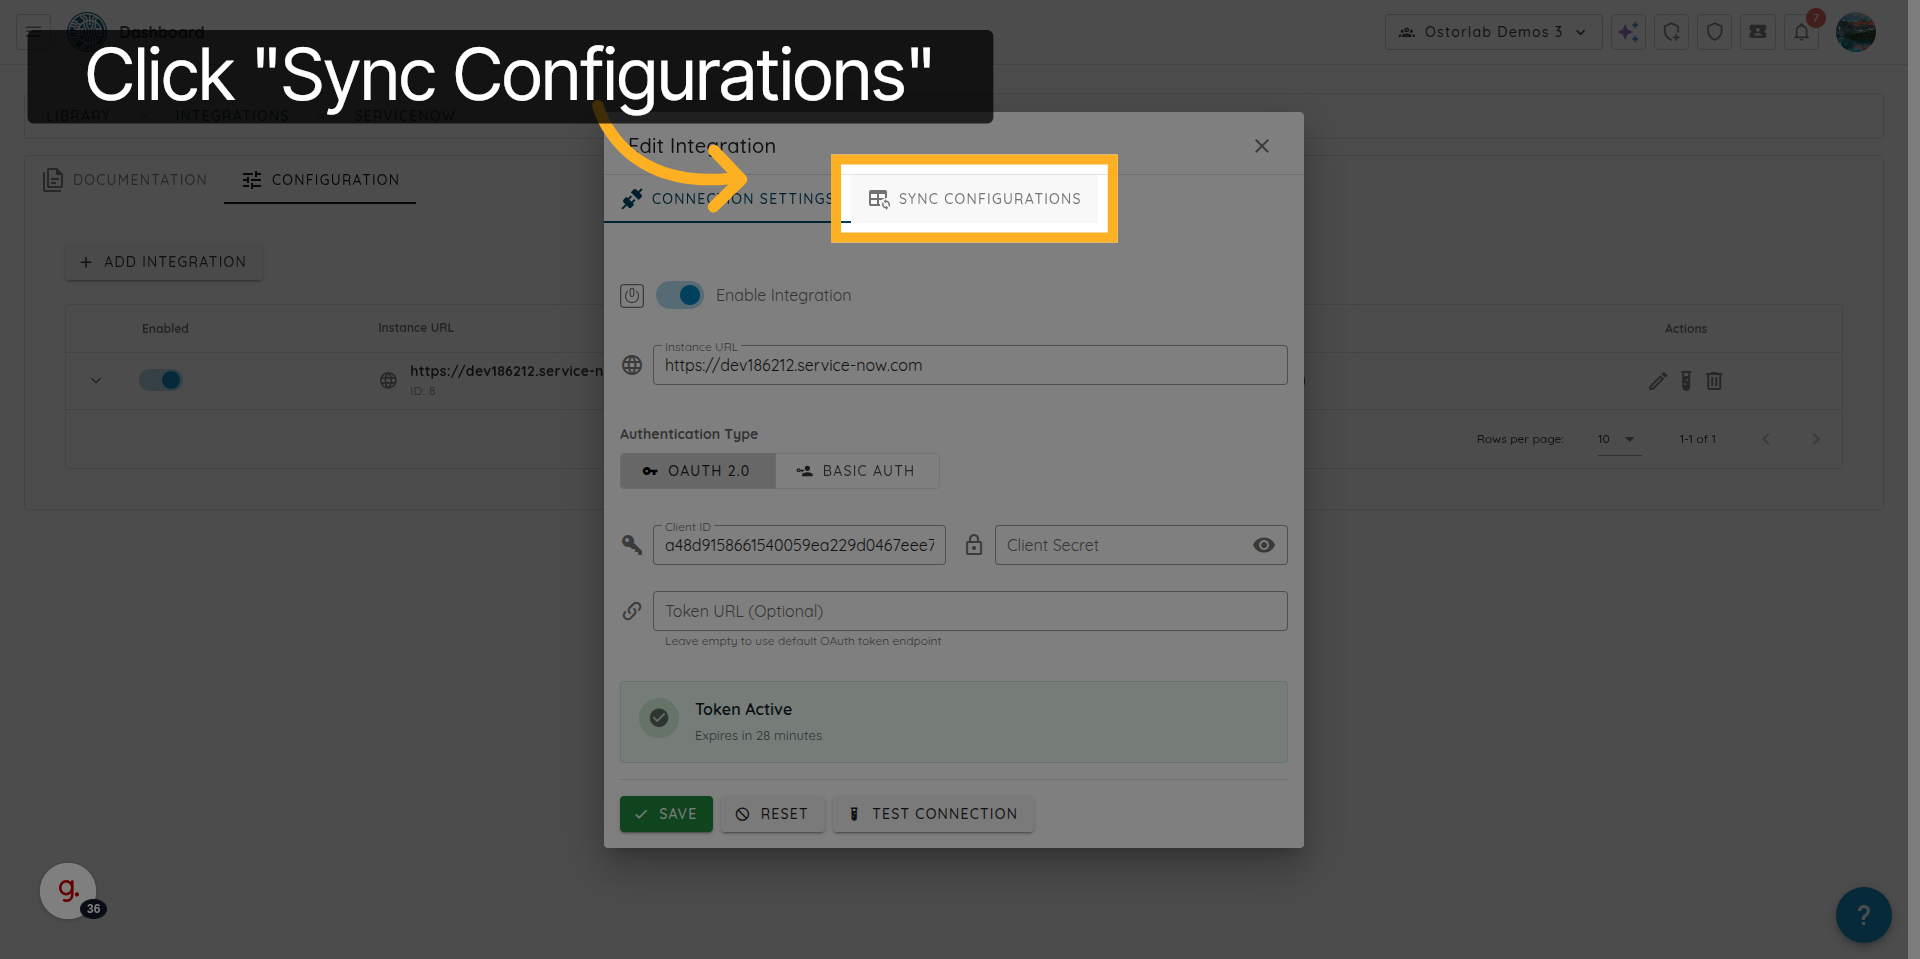Toggle the Enable Integration switch
This screenshot has height=959, width=1920.
click(x=680, y=295)
